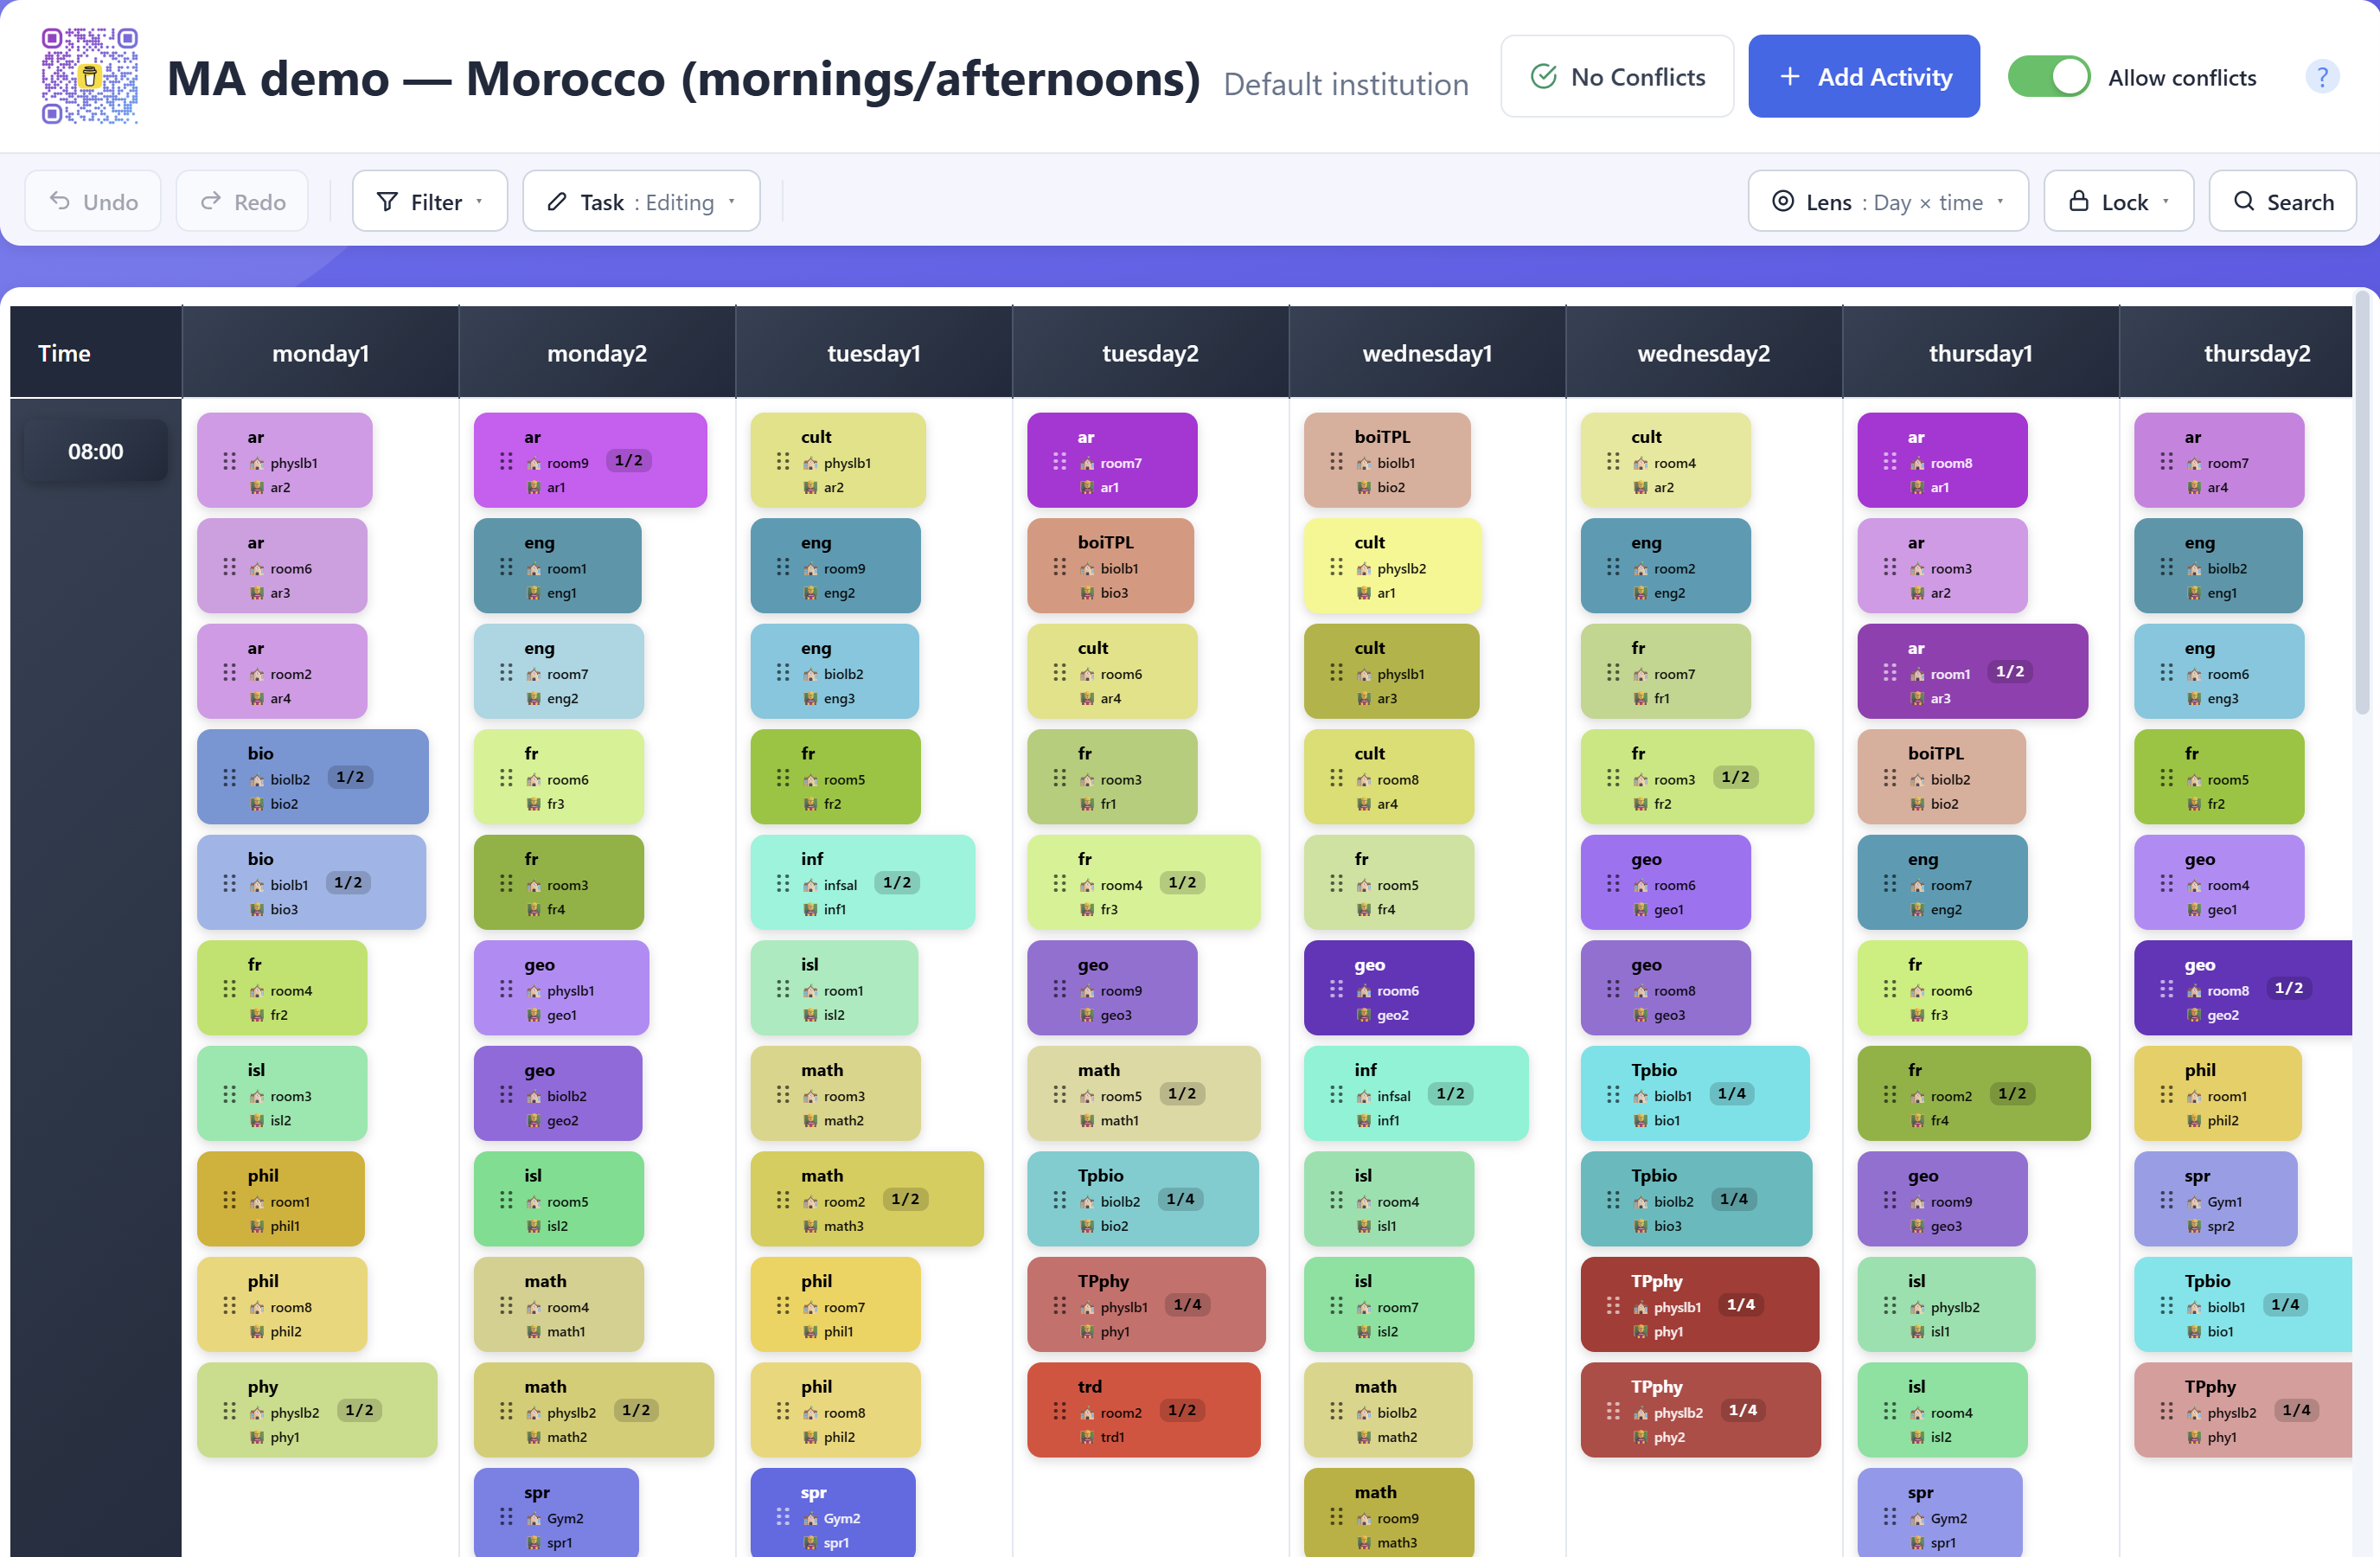Viewport: 2380px width, 1557px height.
Task: Click drag handle on wednesday1 math room9 card
Action: [1337, 1516]
